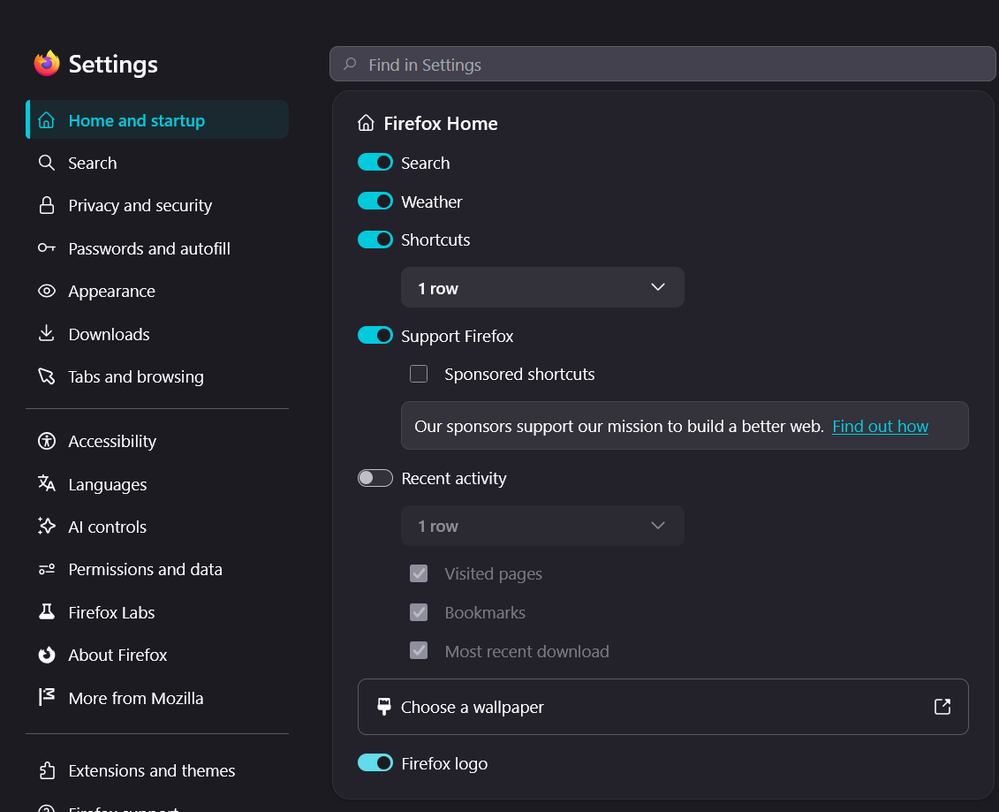Click the cursor icon for Tabs and browsing
The width and height of the screenshot is (999, 812).
(47, 376)
